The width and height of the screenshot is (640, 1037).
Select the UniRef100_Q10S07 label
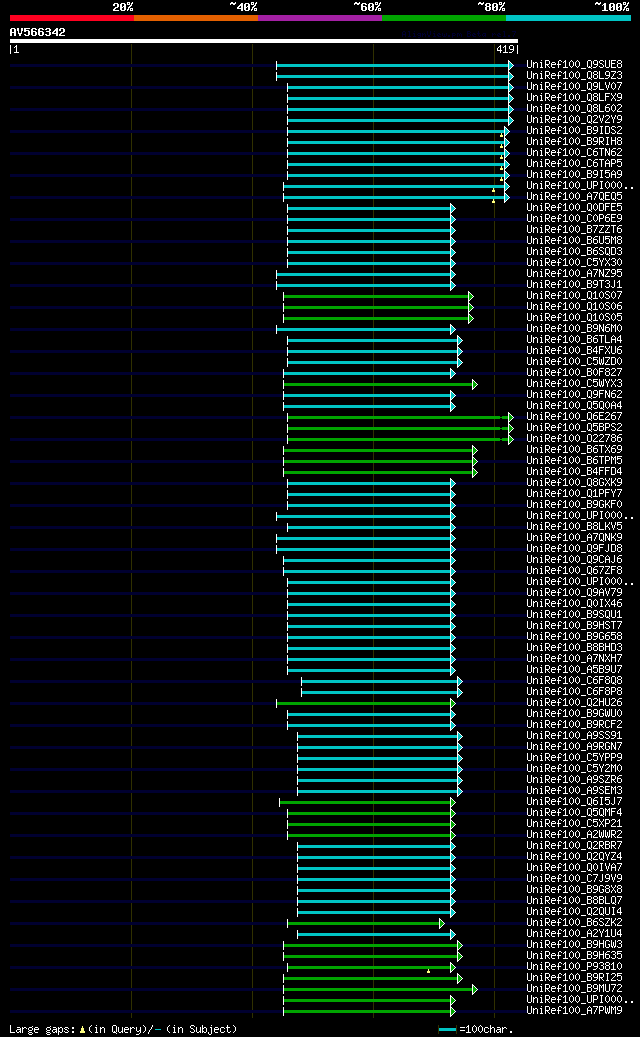coord(574,296)
